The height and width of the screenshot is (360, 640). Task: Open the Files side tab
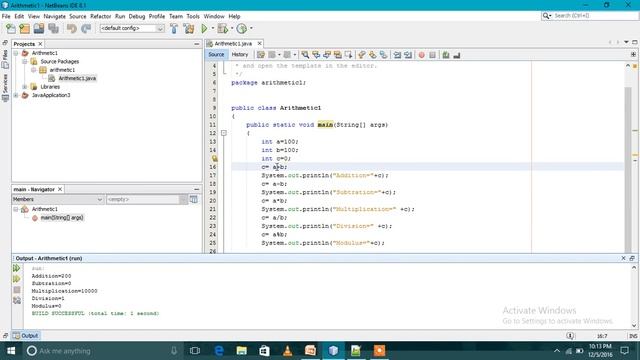5,59
